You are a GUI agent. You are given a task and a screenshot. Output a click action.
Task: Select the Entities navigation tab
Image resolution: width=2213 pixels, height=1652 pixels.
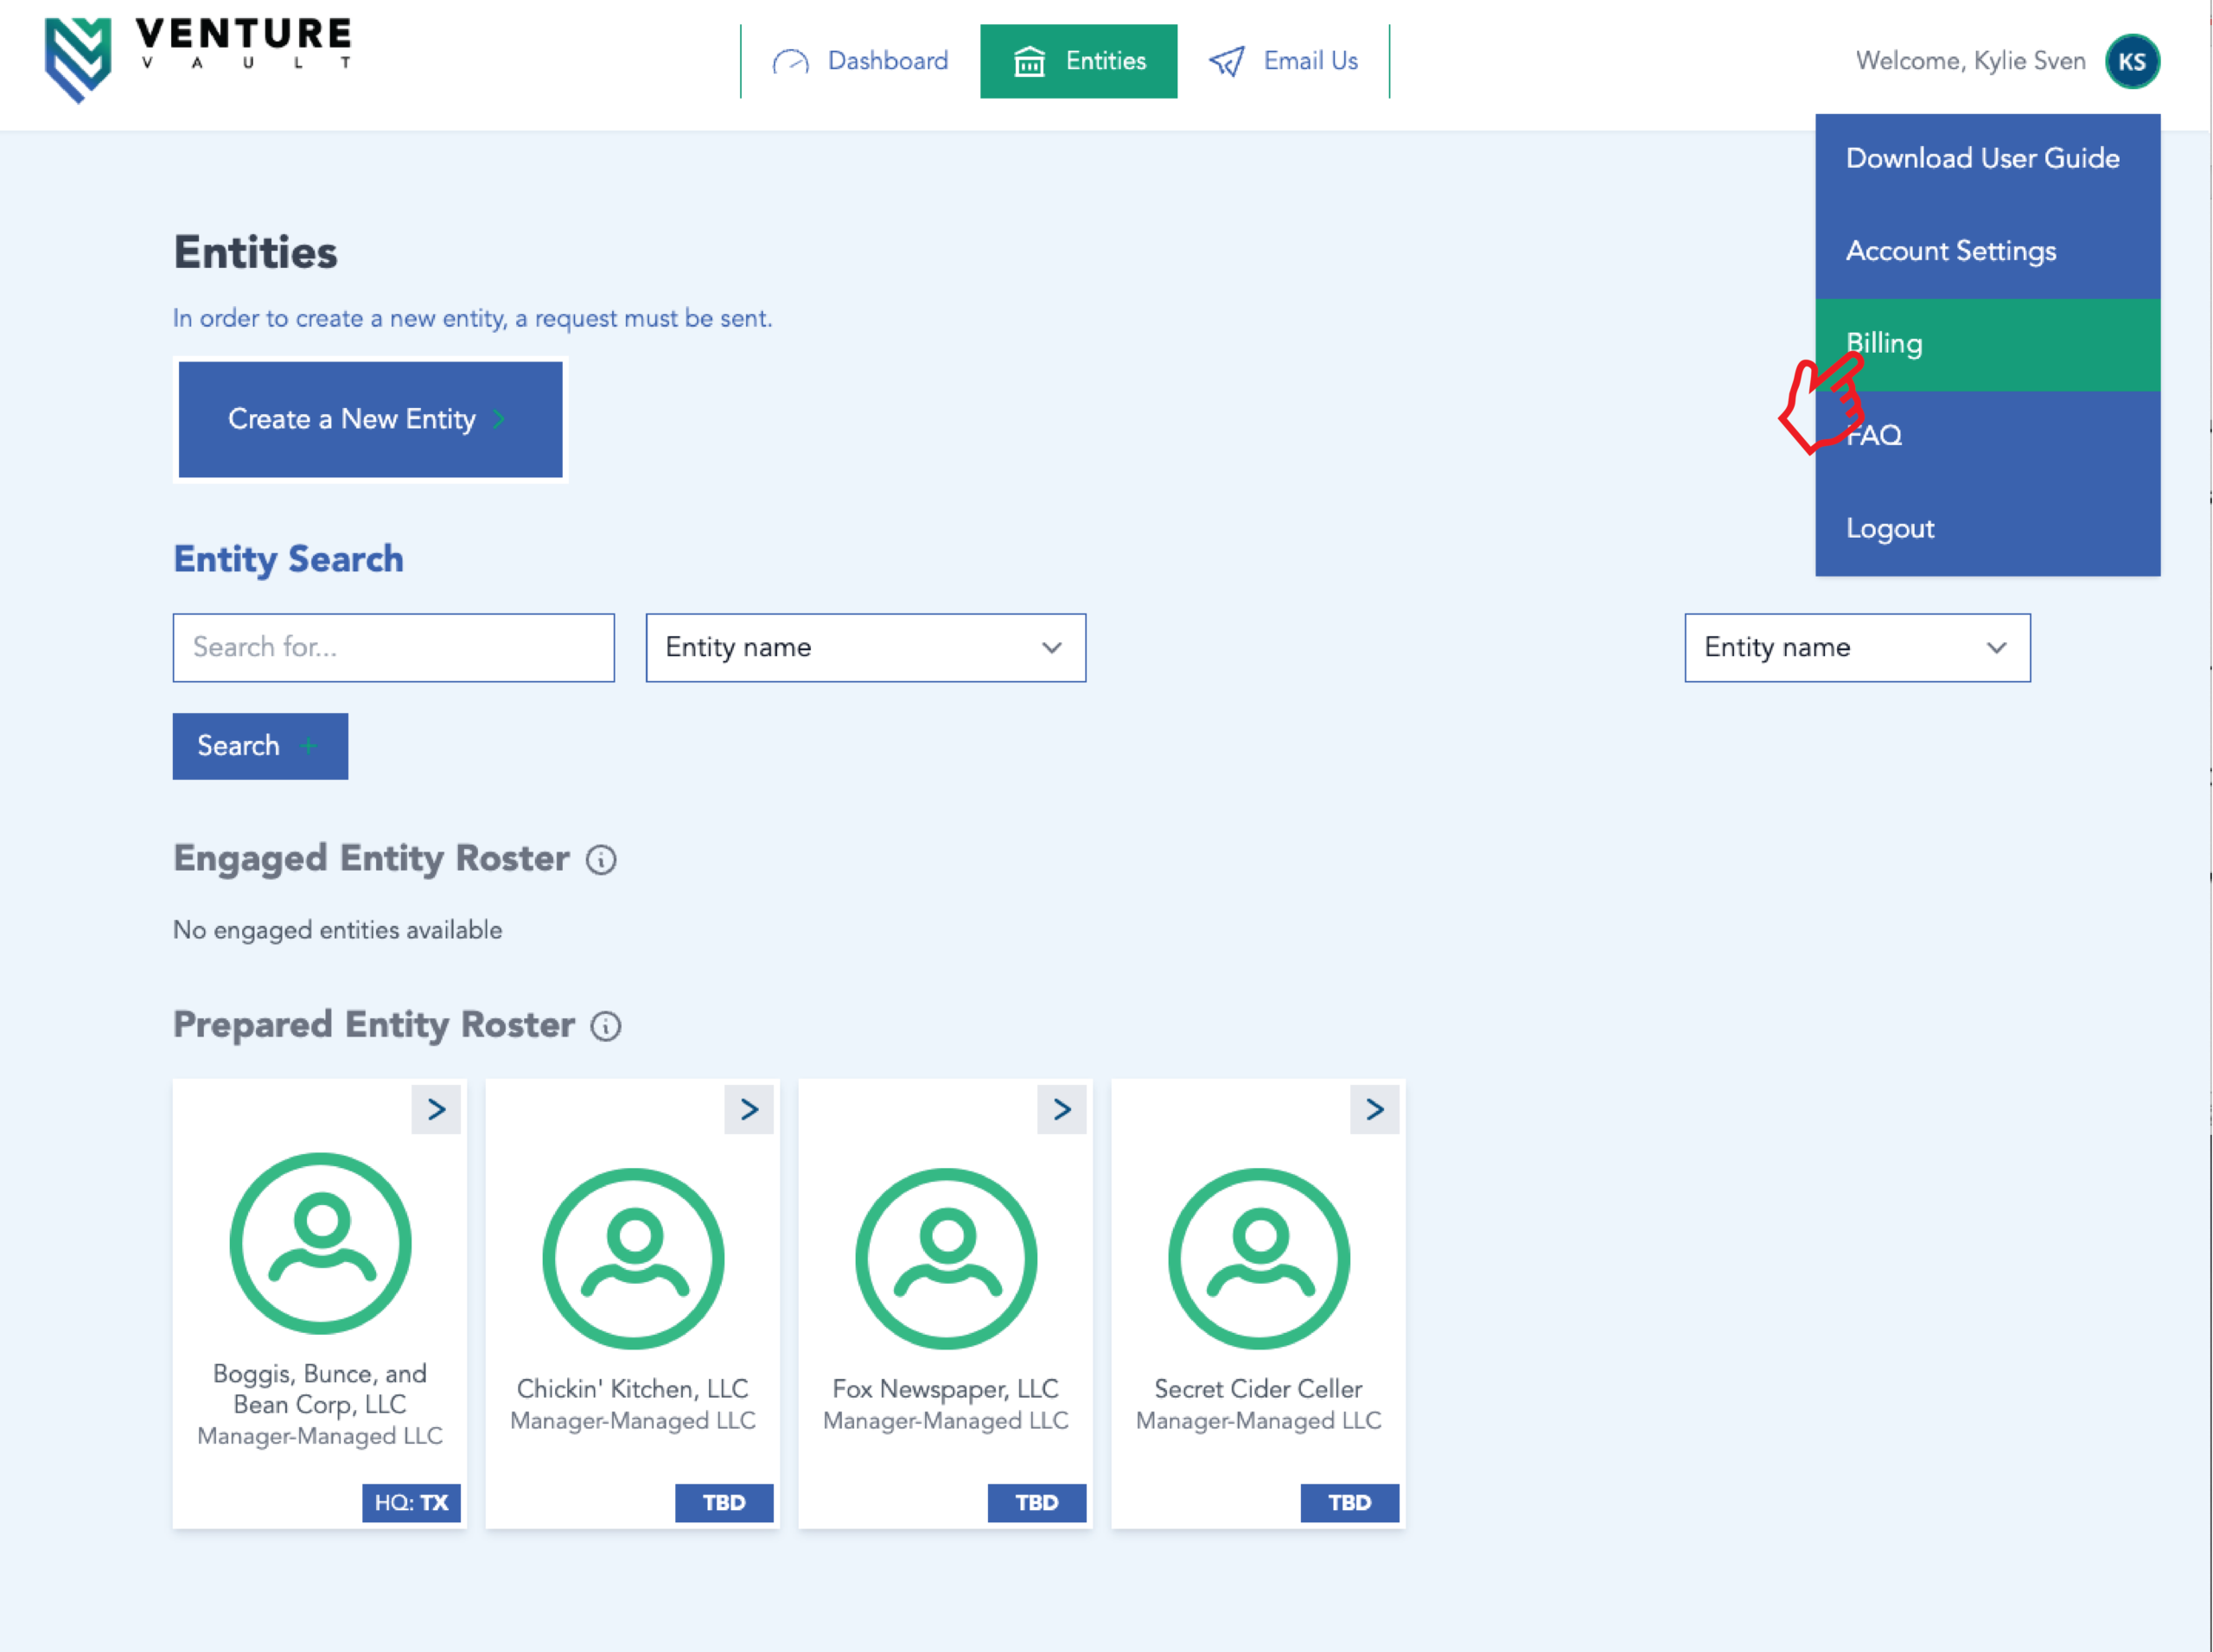point(1078,62)
